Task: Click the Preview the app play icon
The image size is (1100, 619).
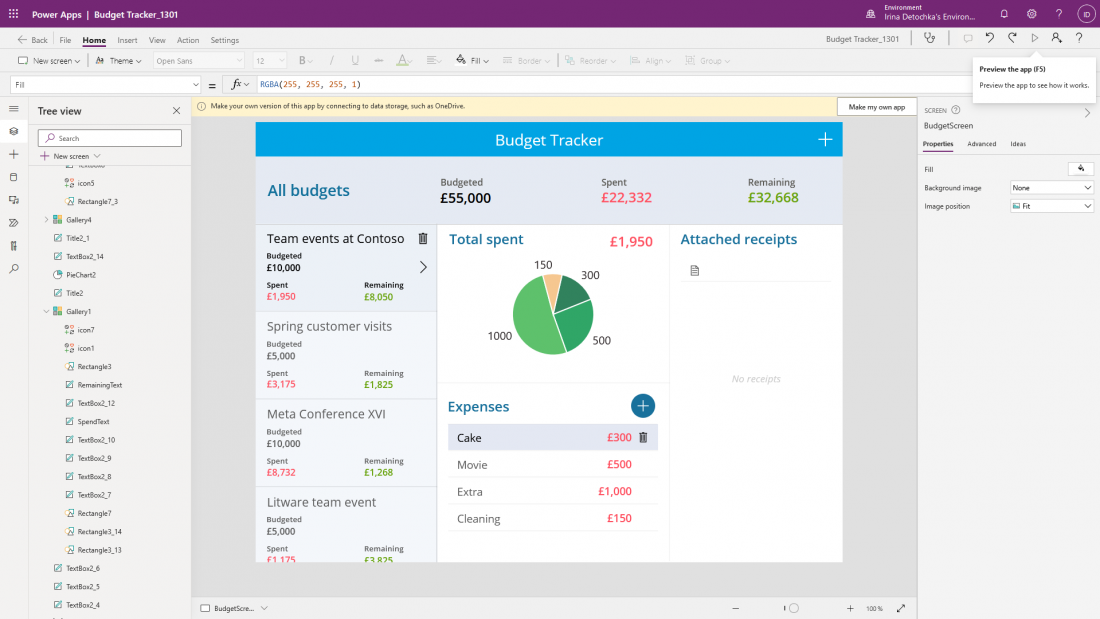Action: coord(1035,38)
